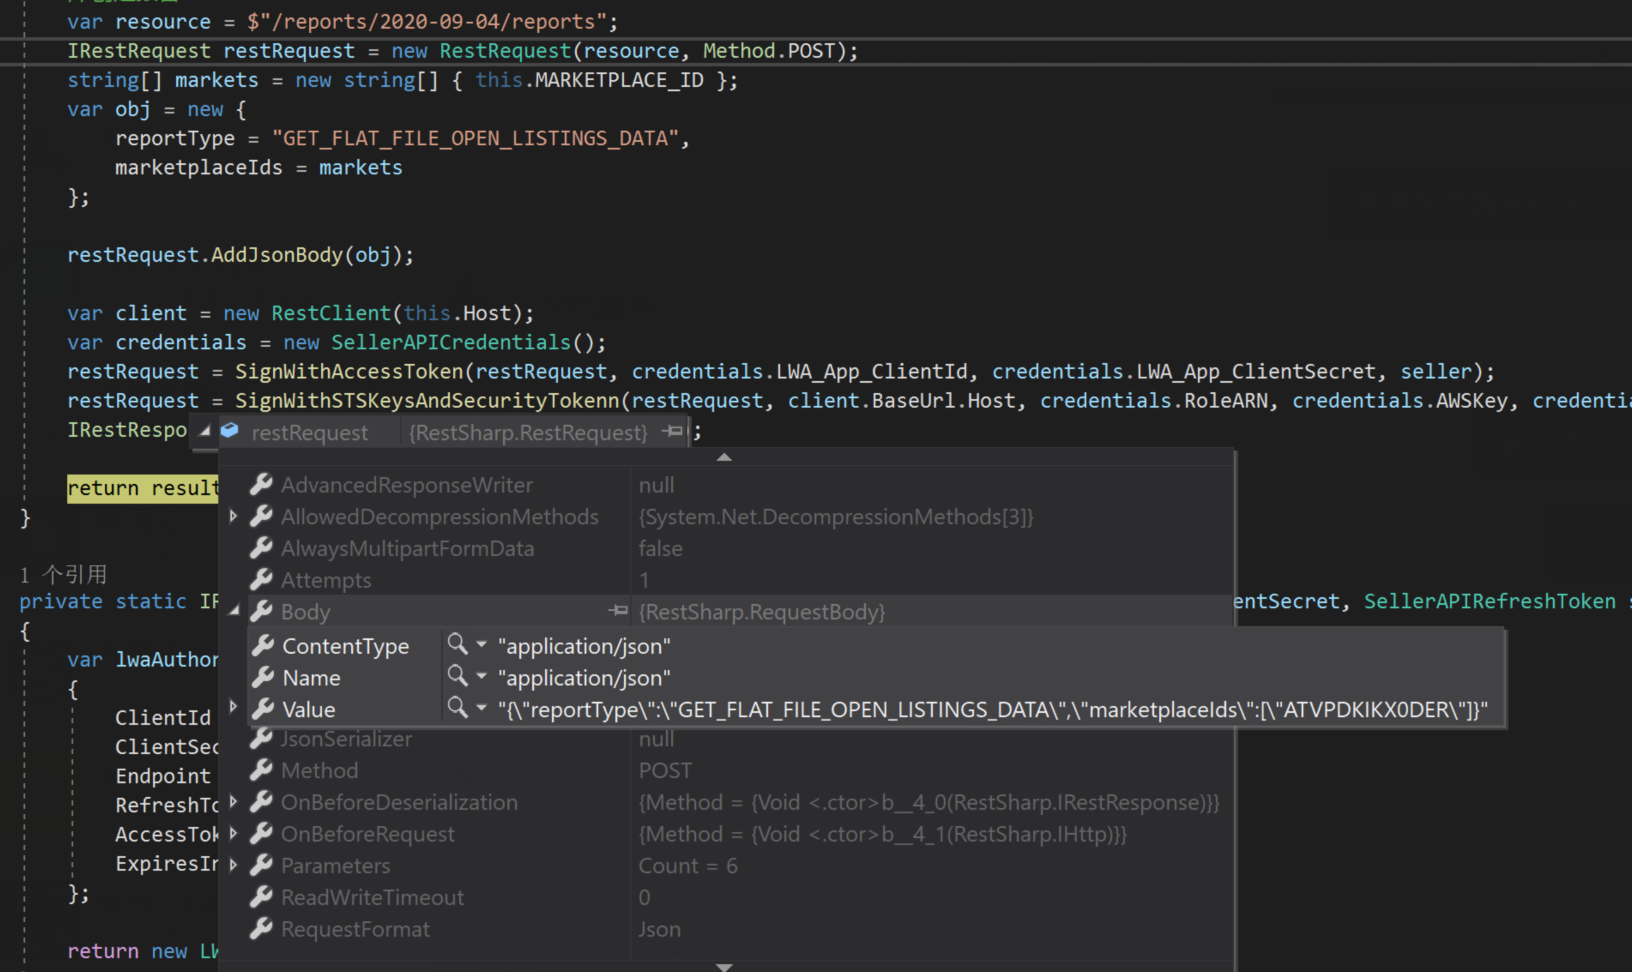Image resolution: width=1632 pixels, height=972 pixels.
Task: Click the scroll-up triangle atop the DataTip list
Action: coord(724,457)
